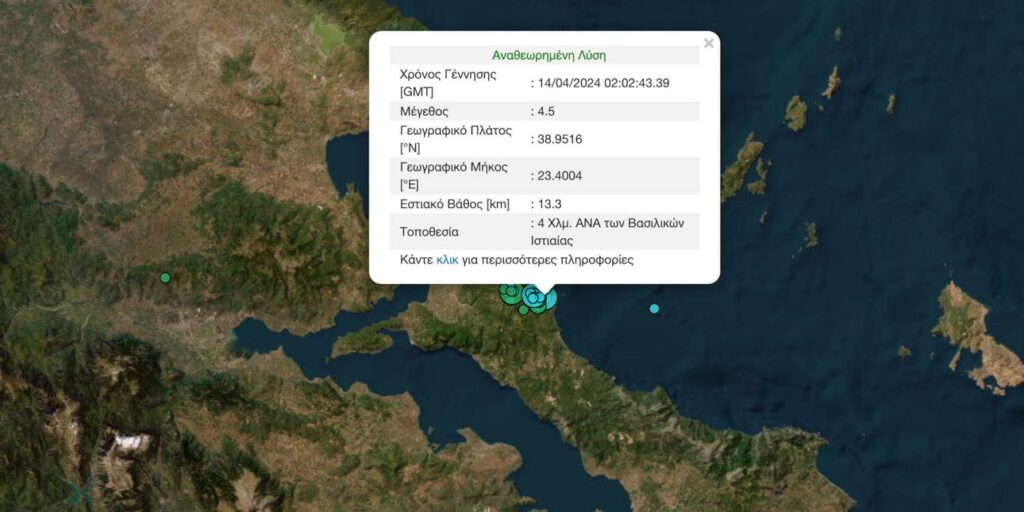Click the "Αναθεωρημένη Λύση" popup title
Viewport: 1024px width, 512px height.
click(x=548, y=55)
